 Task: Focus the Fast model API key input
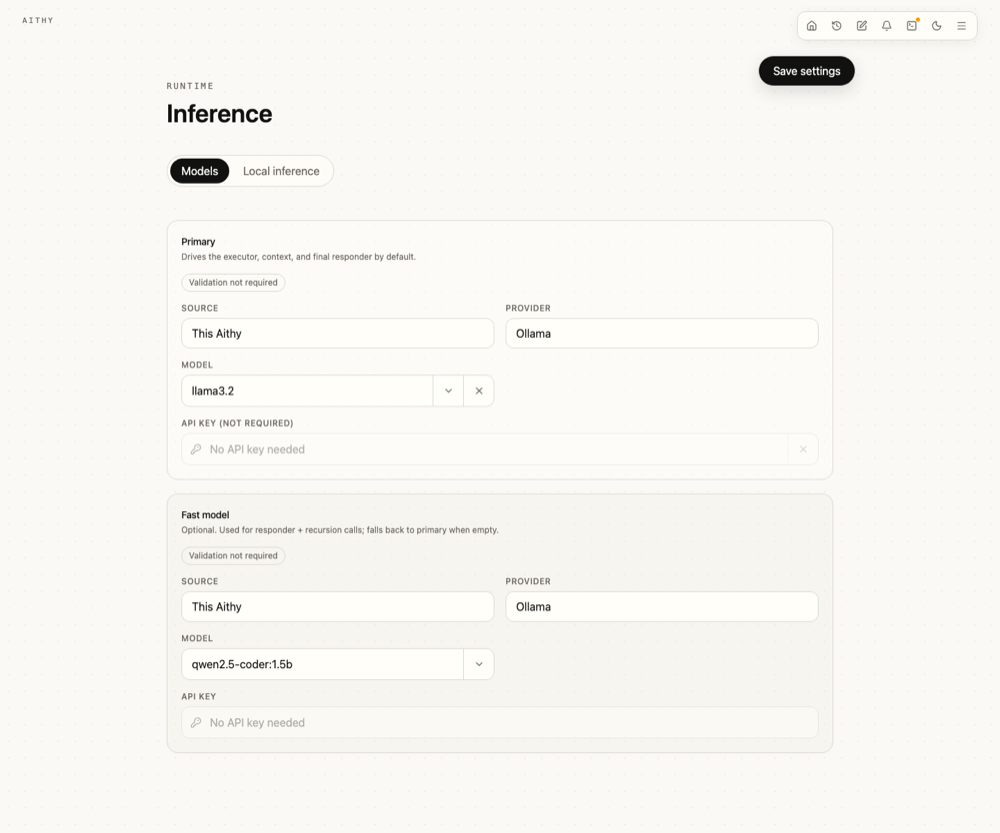tap(499, 723)
